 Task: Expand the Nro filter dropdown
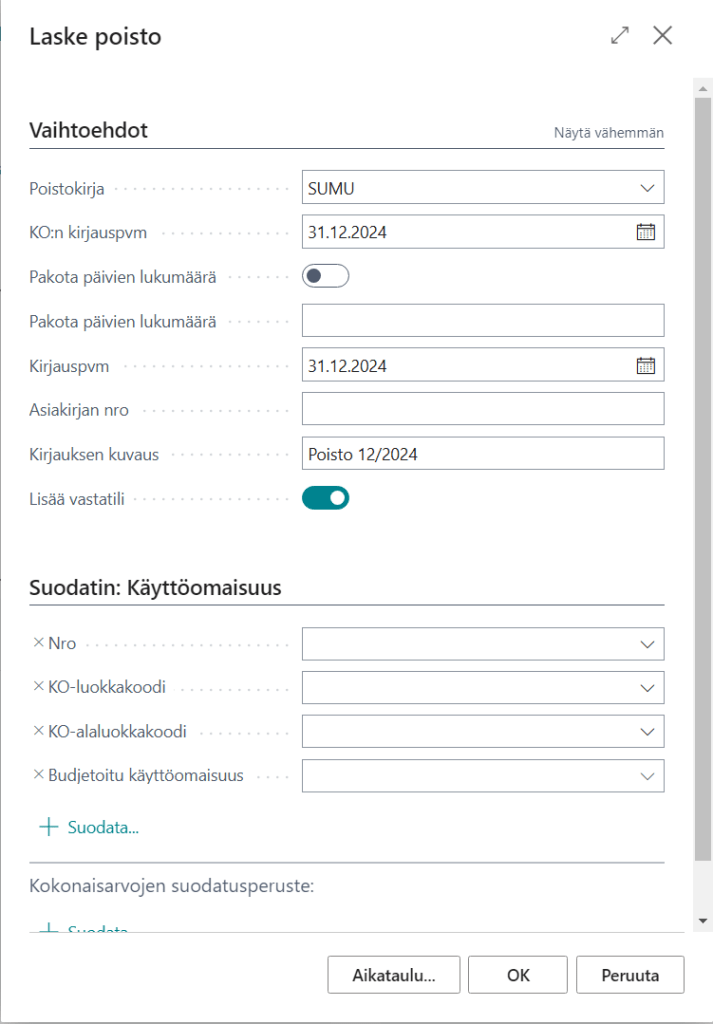[647, 644]
